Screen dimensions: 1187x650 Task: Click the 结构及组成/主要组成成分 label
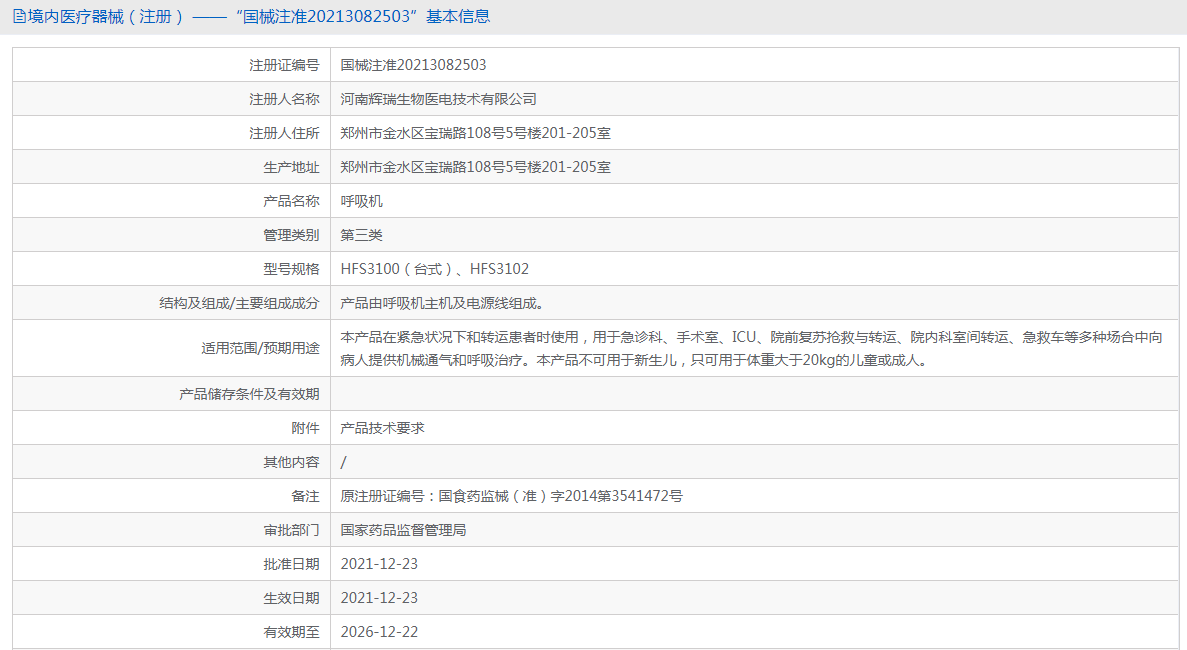pyautogui.click(x=239, y=303)
